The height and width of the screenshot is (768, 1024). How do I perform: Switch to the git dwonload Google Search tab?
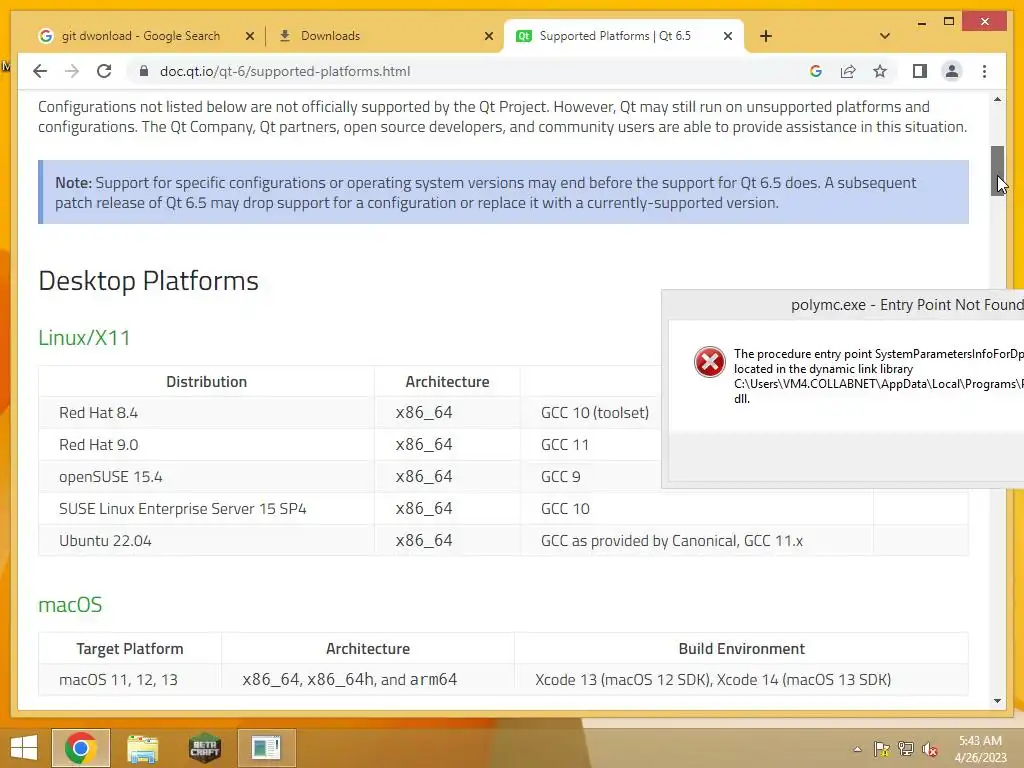click(x=140, y=36)
